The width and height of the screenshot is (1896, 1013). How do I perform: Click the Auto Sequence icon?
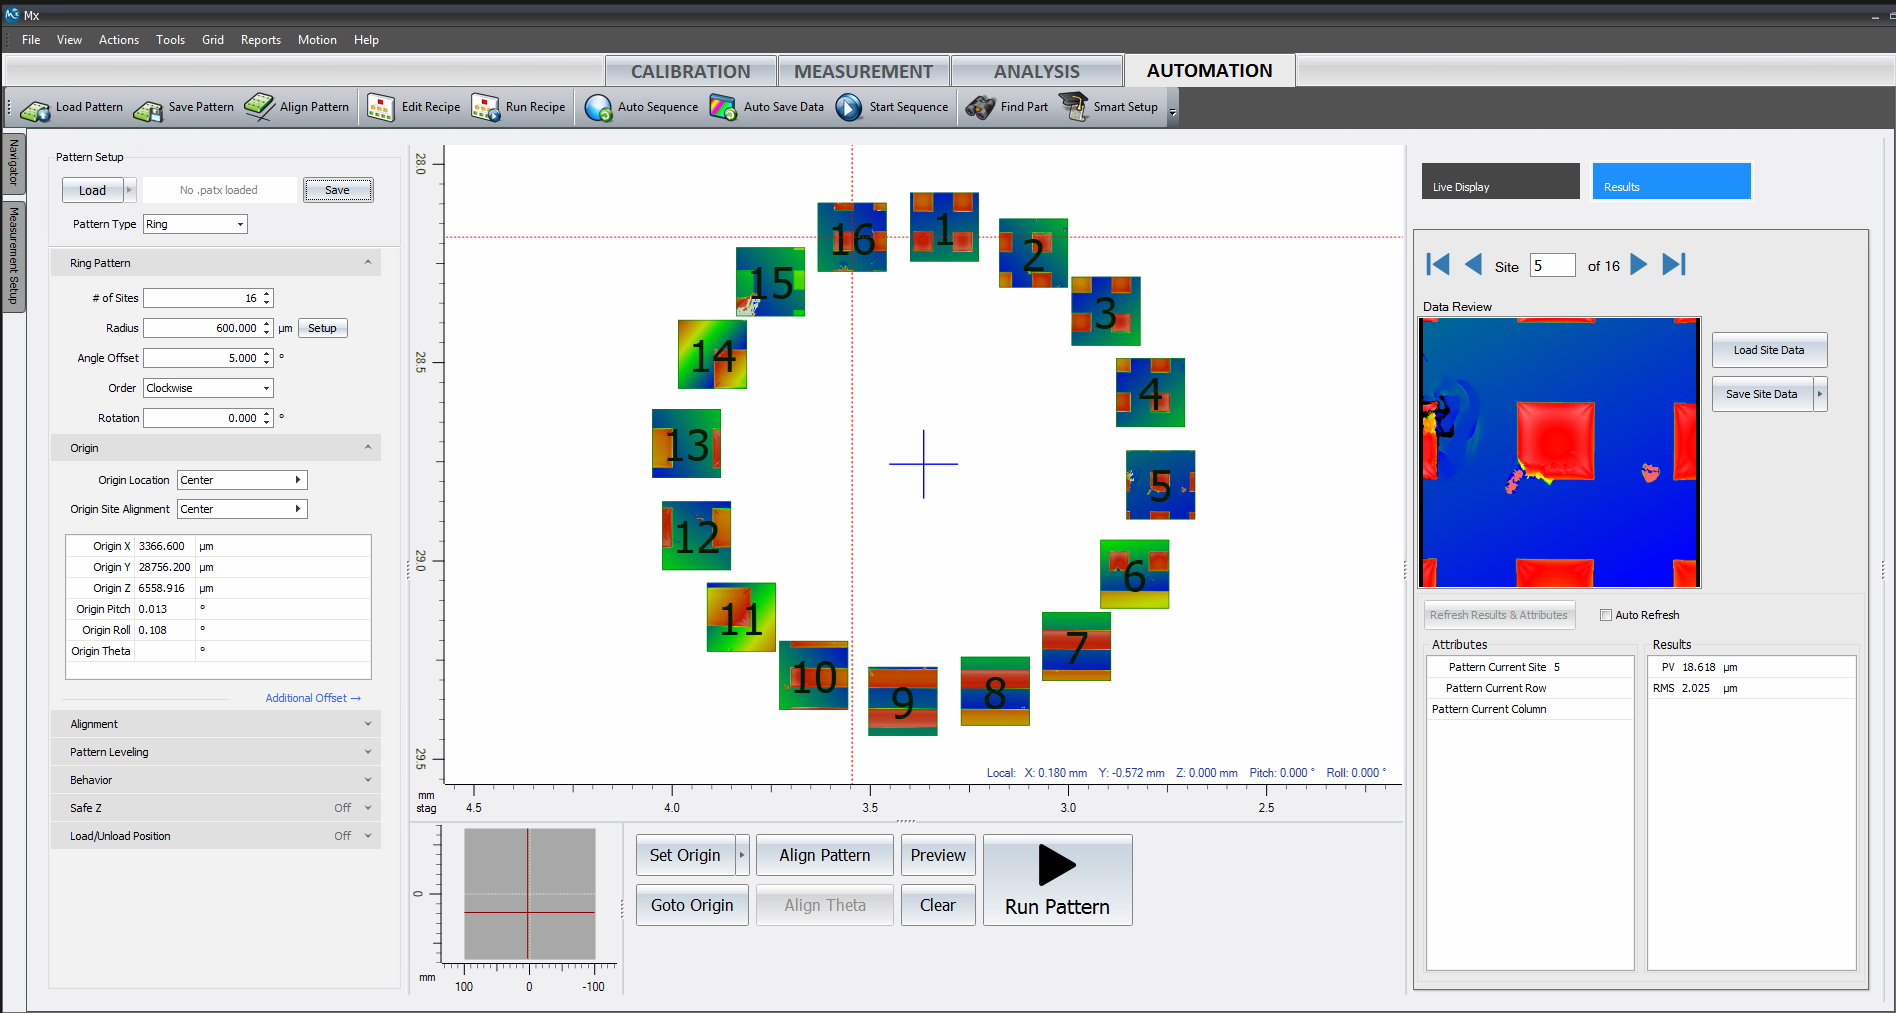point(598,107)
